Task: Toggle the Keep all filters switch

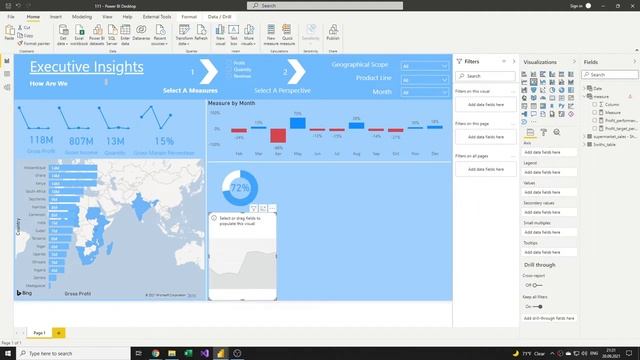Action: (538, 307)
